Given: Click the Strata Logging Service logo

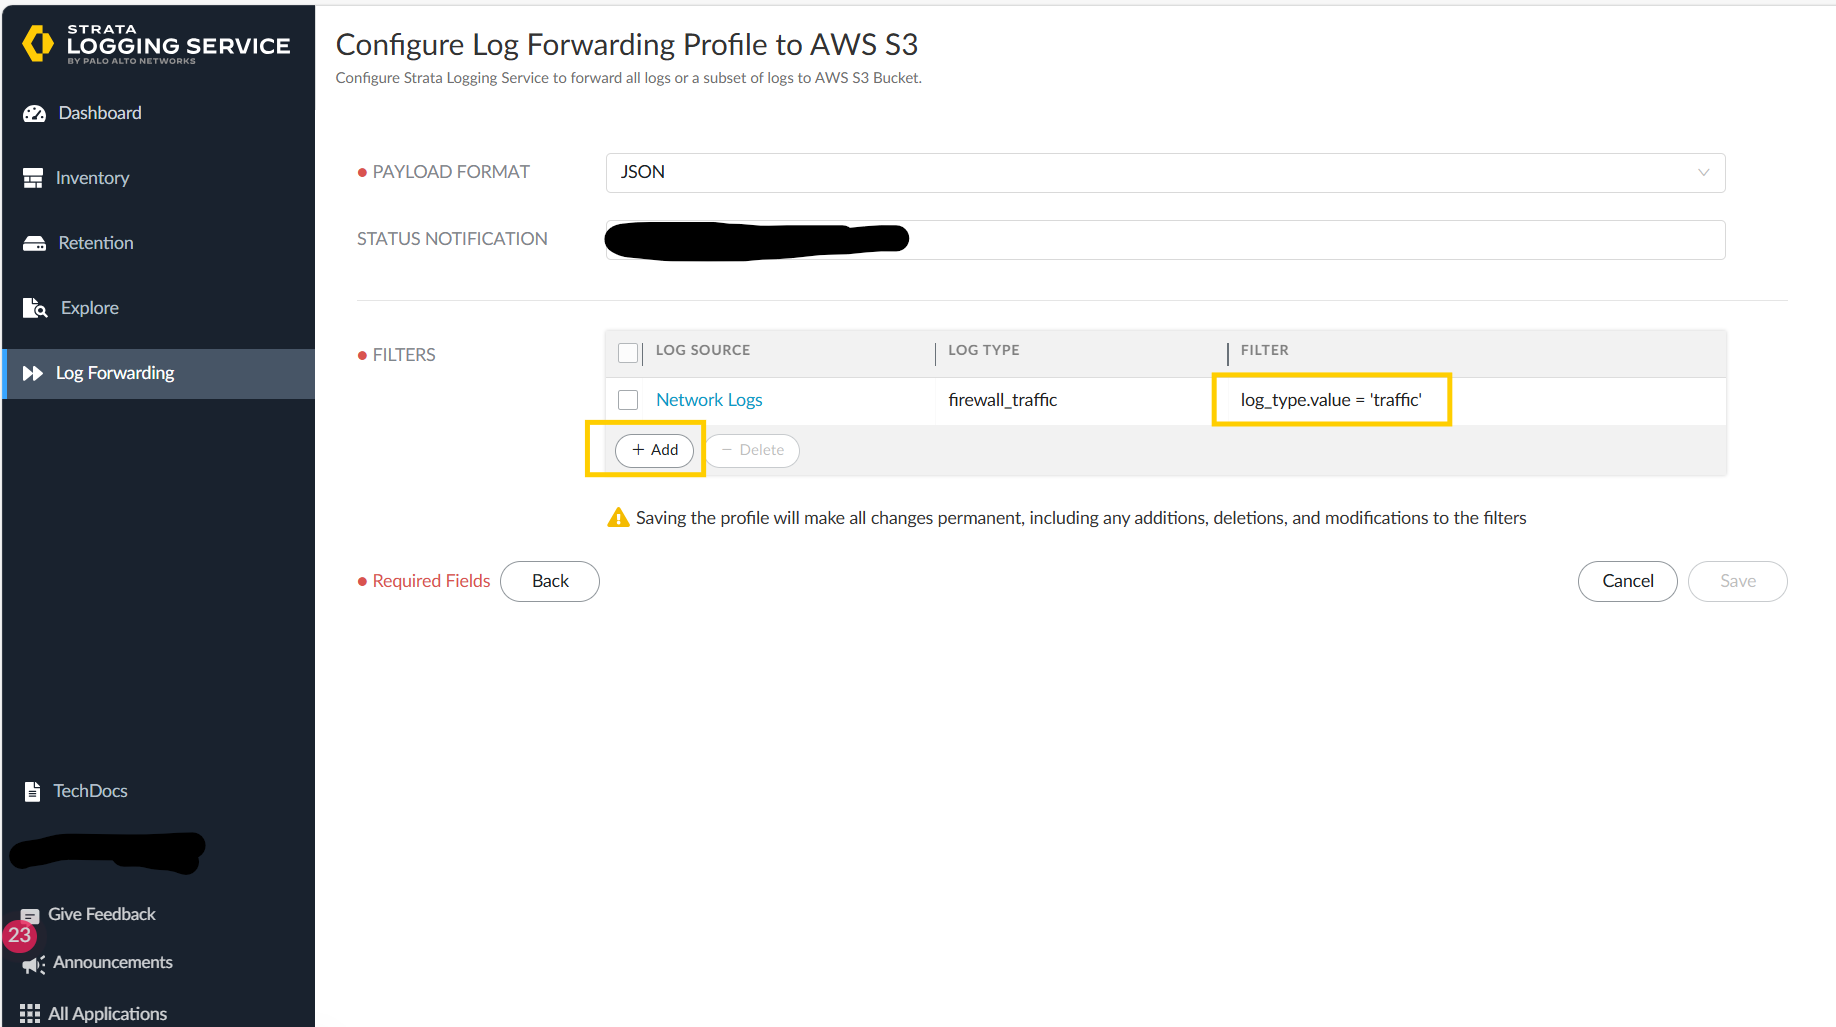Looking at the screenshot, I should (155, 44).
